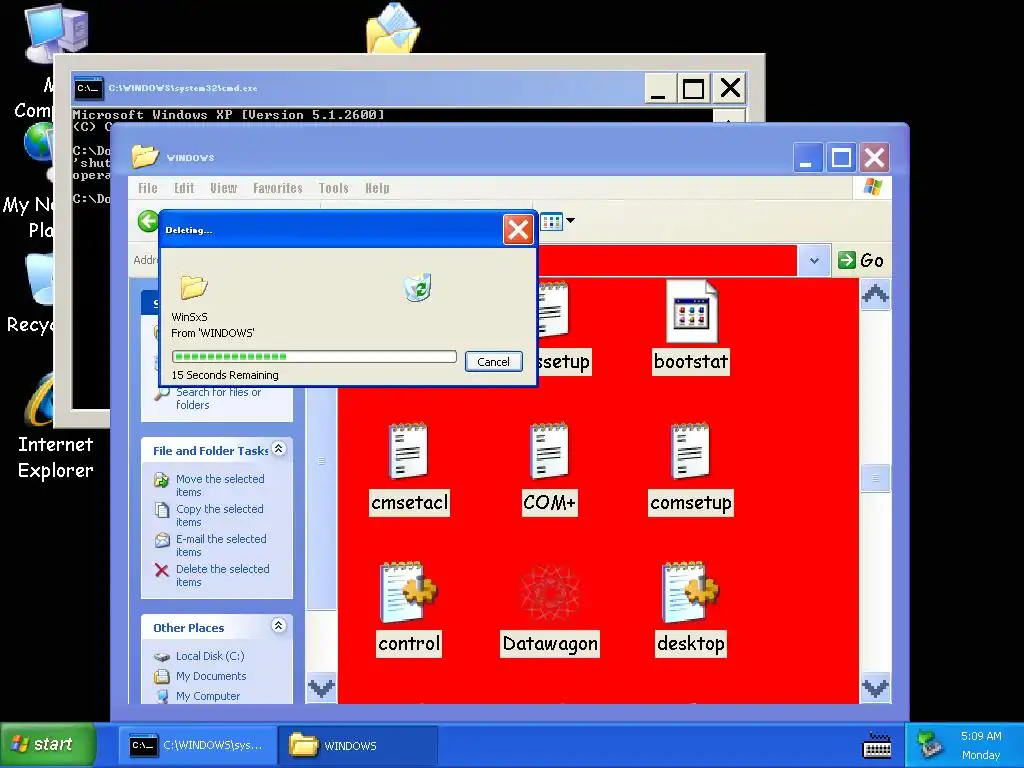Click the green Back arrow button

148,221
